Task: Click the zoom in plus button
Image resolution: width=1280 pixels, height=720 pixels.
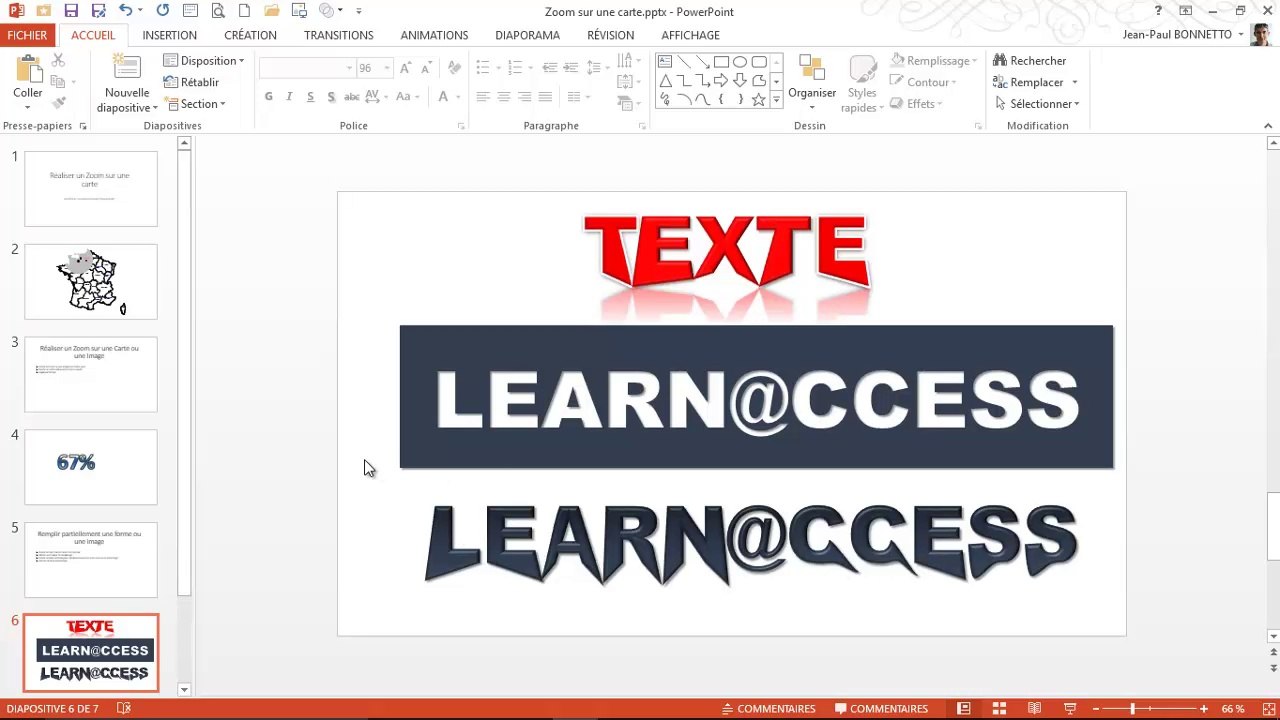Action: 1204,709
